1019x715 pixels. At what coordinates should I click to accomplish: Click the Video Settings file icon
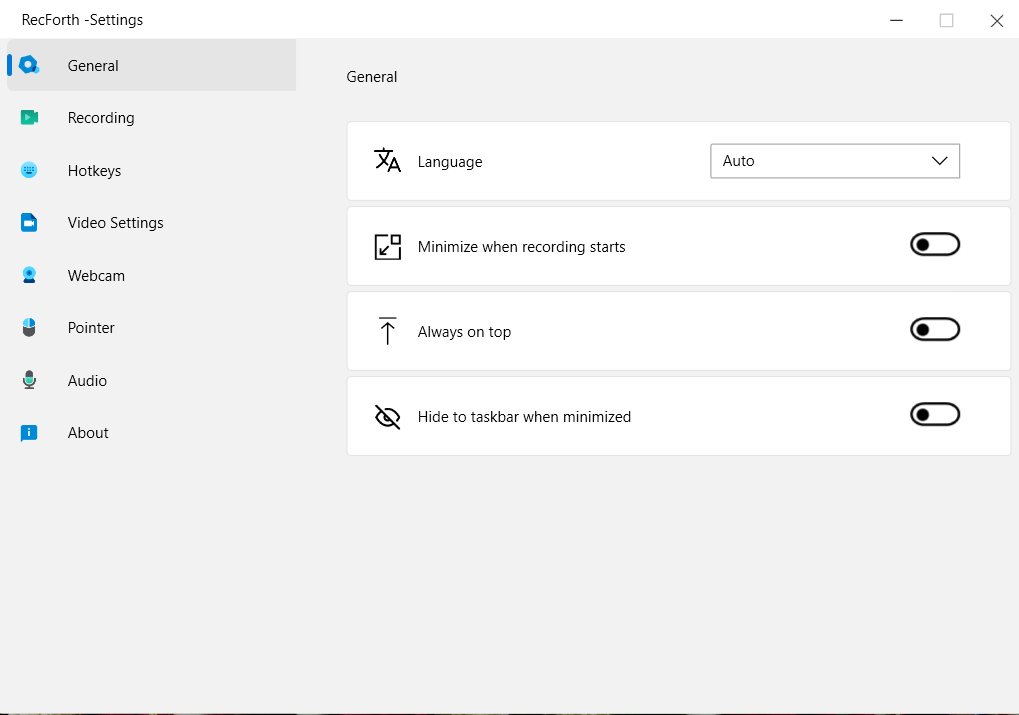pyautogui.click(x=29, y=223)
